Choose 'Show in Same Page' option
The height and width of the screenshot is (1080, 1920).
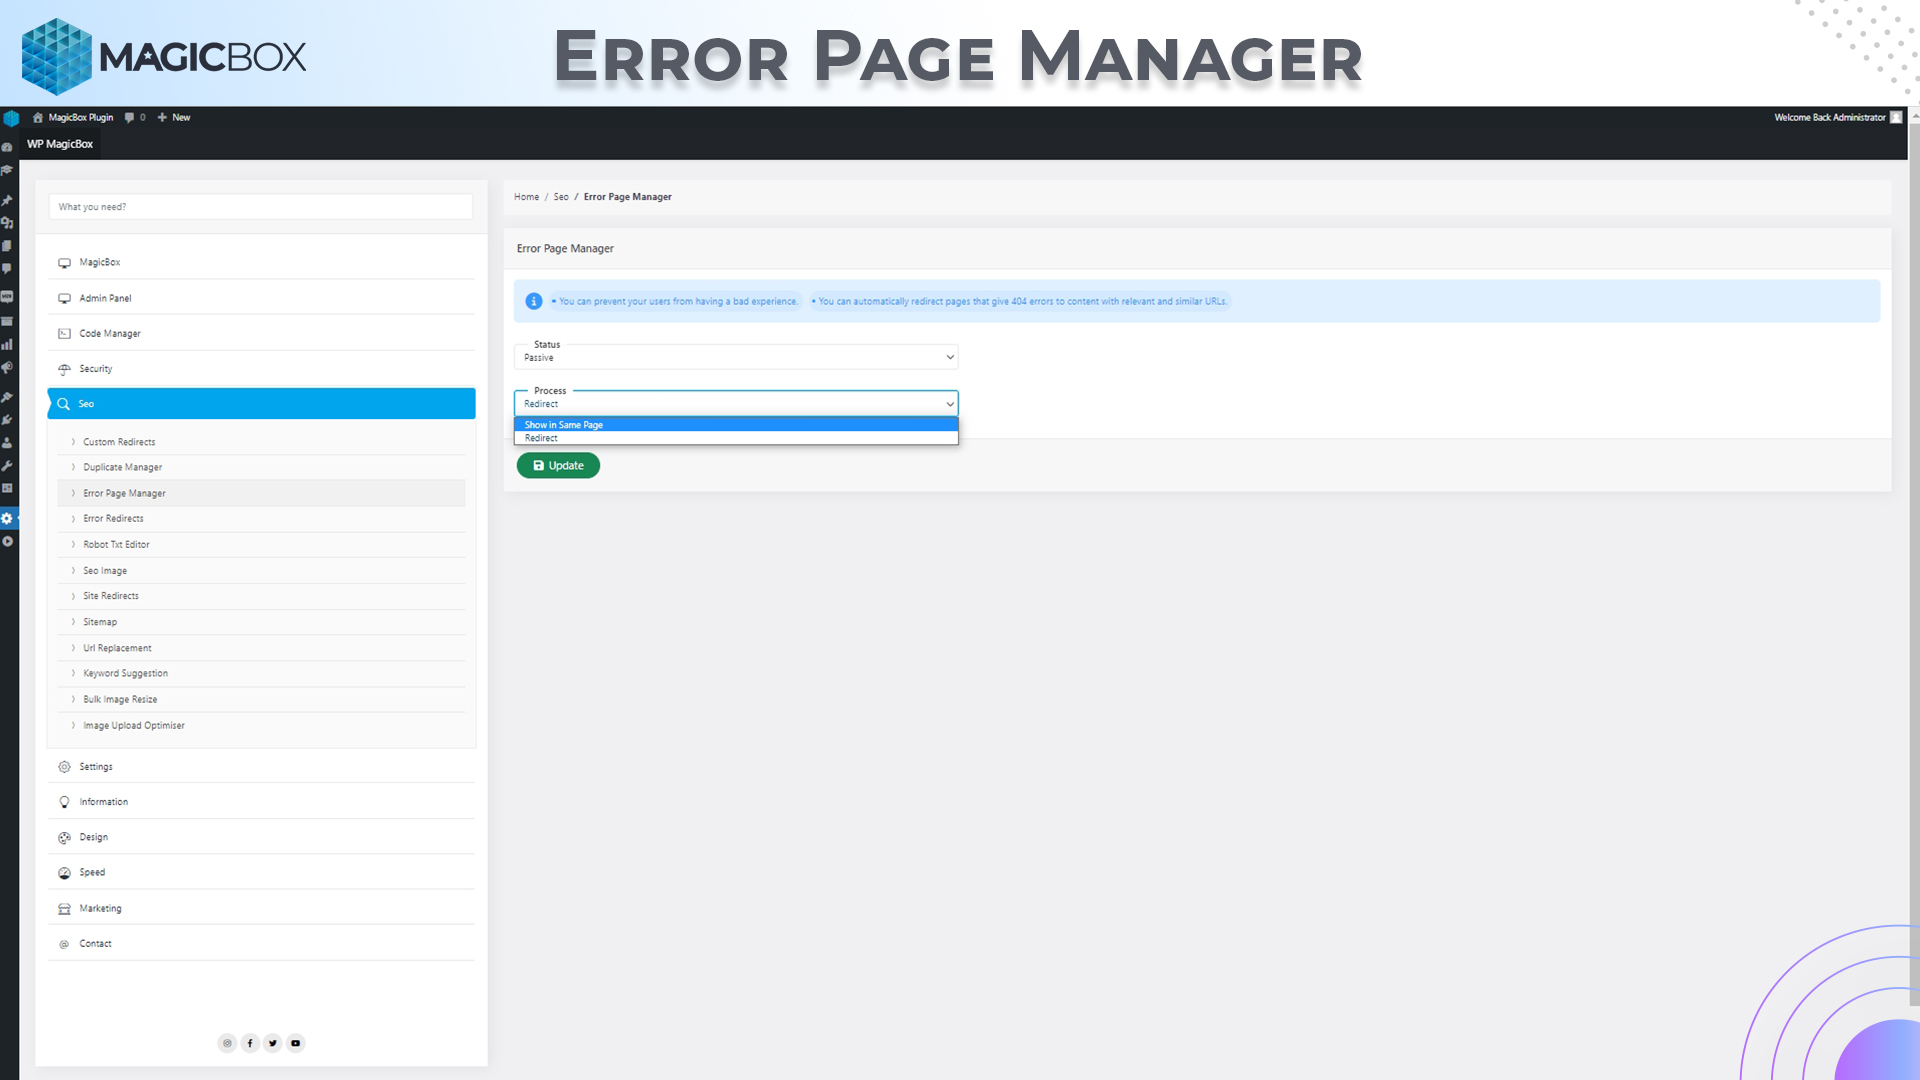pos(736,425)
